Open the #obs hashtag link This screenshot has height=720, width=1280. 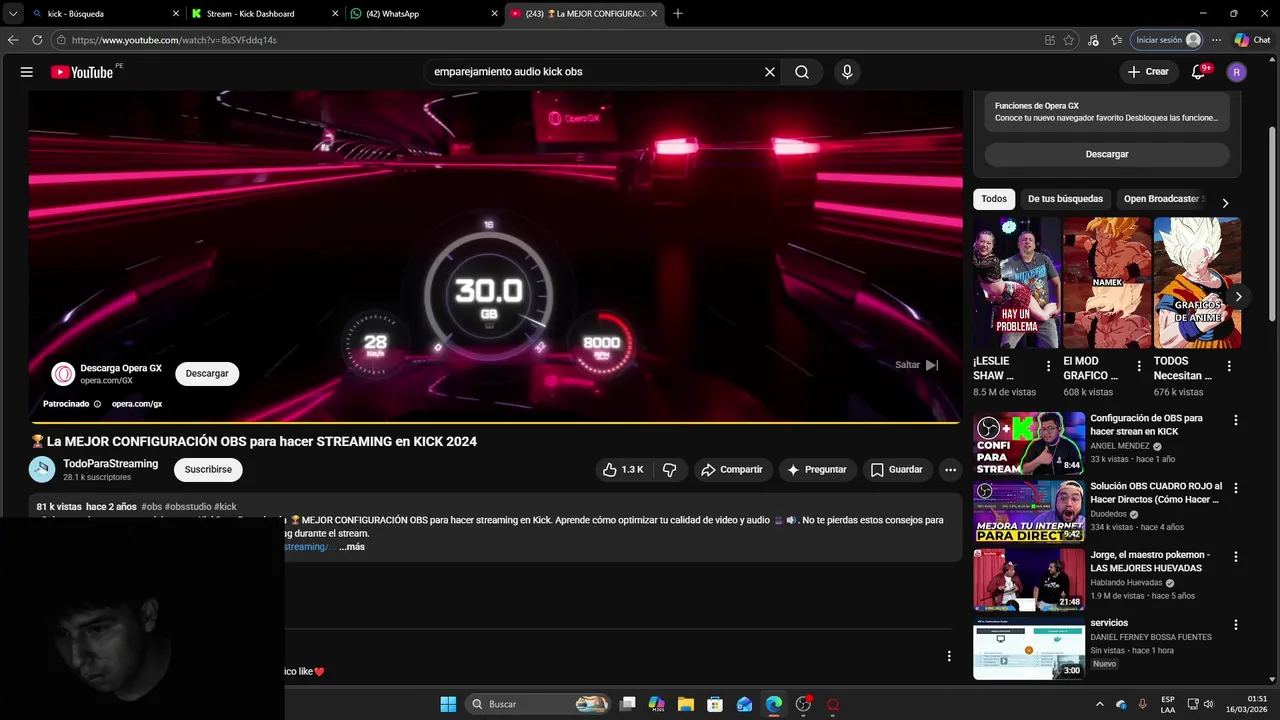[x=151, y=507]
